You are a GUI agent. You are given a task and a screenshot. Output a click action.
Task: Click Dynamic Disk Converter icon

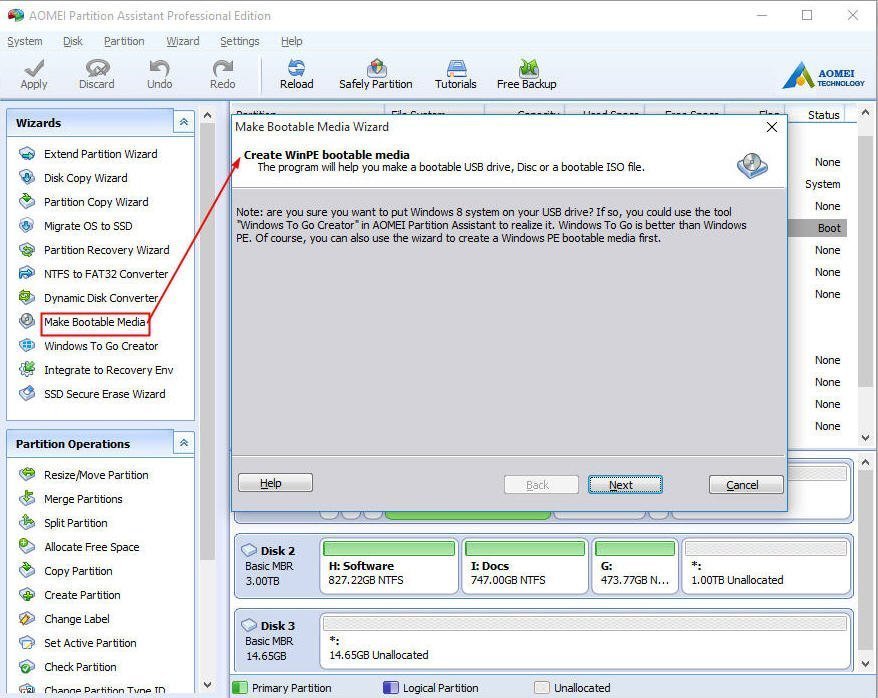pos(27,298)
